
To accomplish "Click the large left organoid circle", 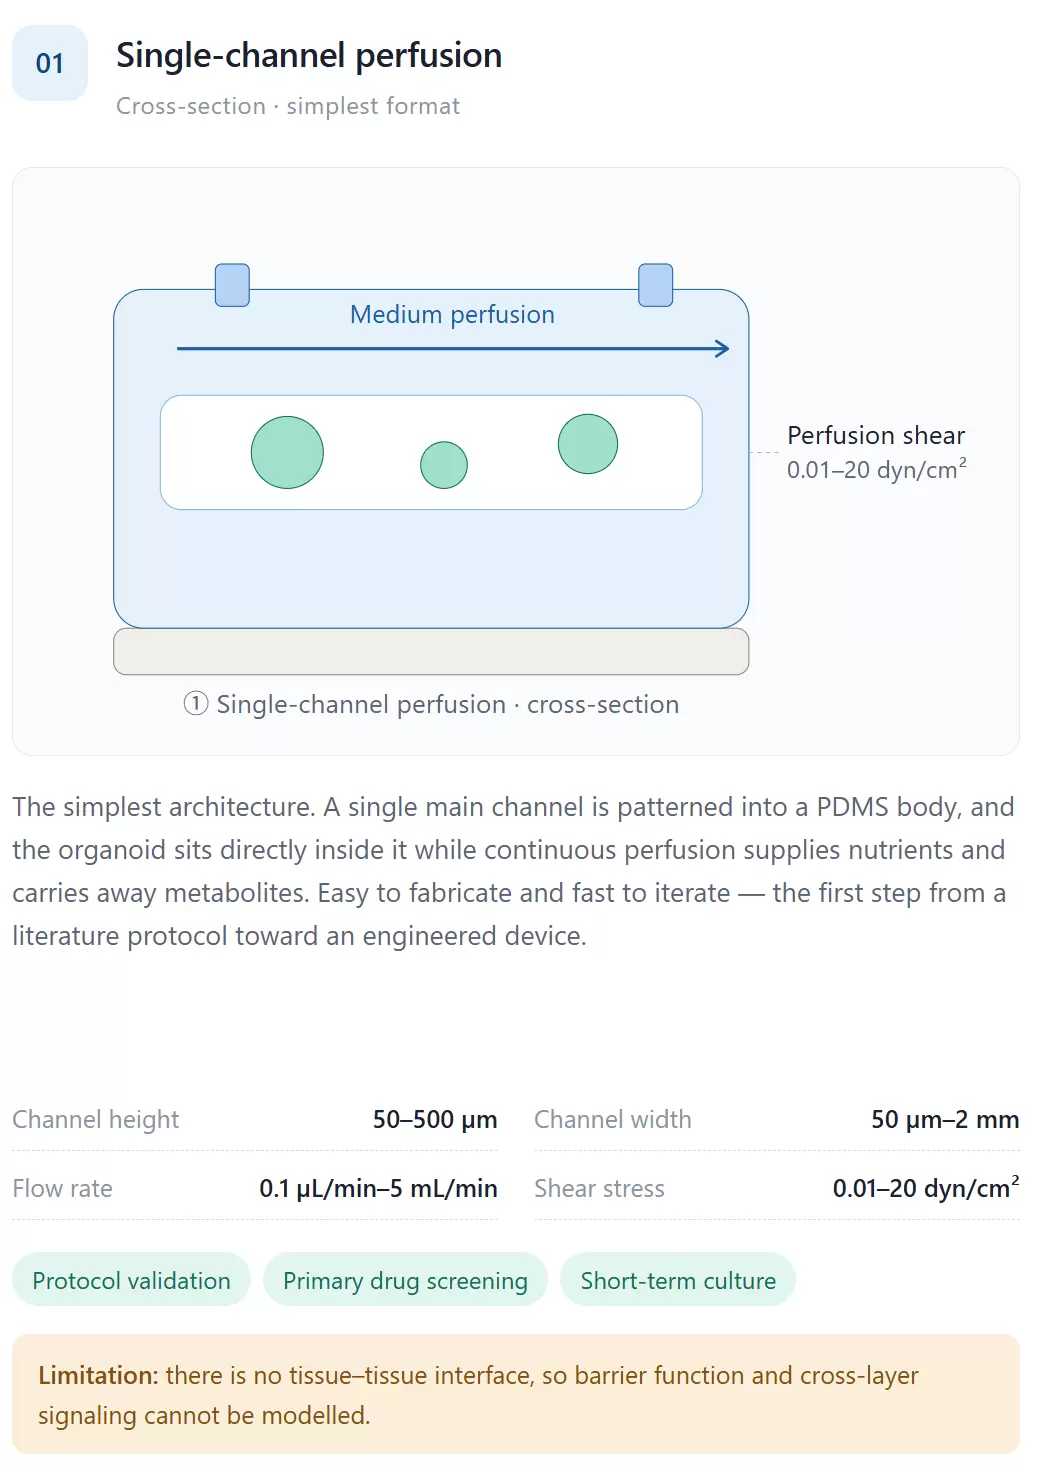I will click(287, 452).
